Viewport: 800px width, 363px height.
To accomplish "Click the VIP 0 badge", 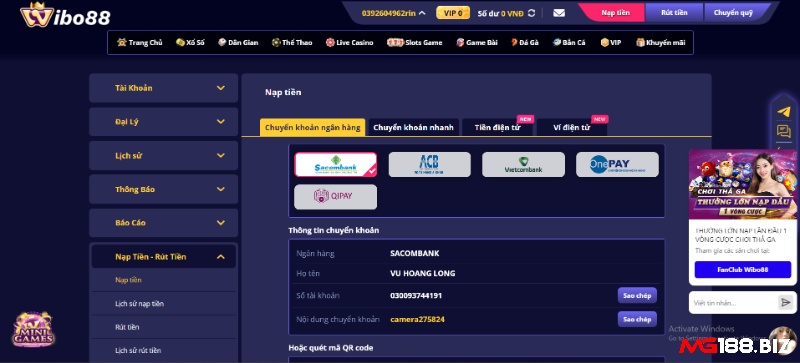I will click(453, 13).
